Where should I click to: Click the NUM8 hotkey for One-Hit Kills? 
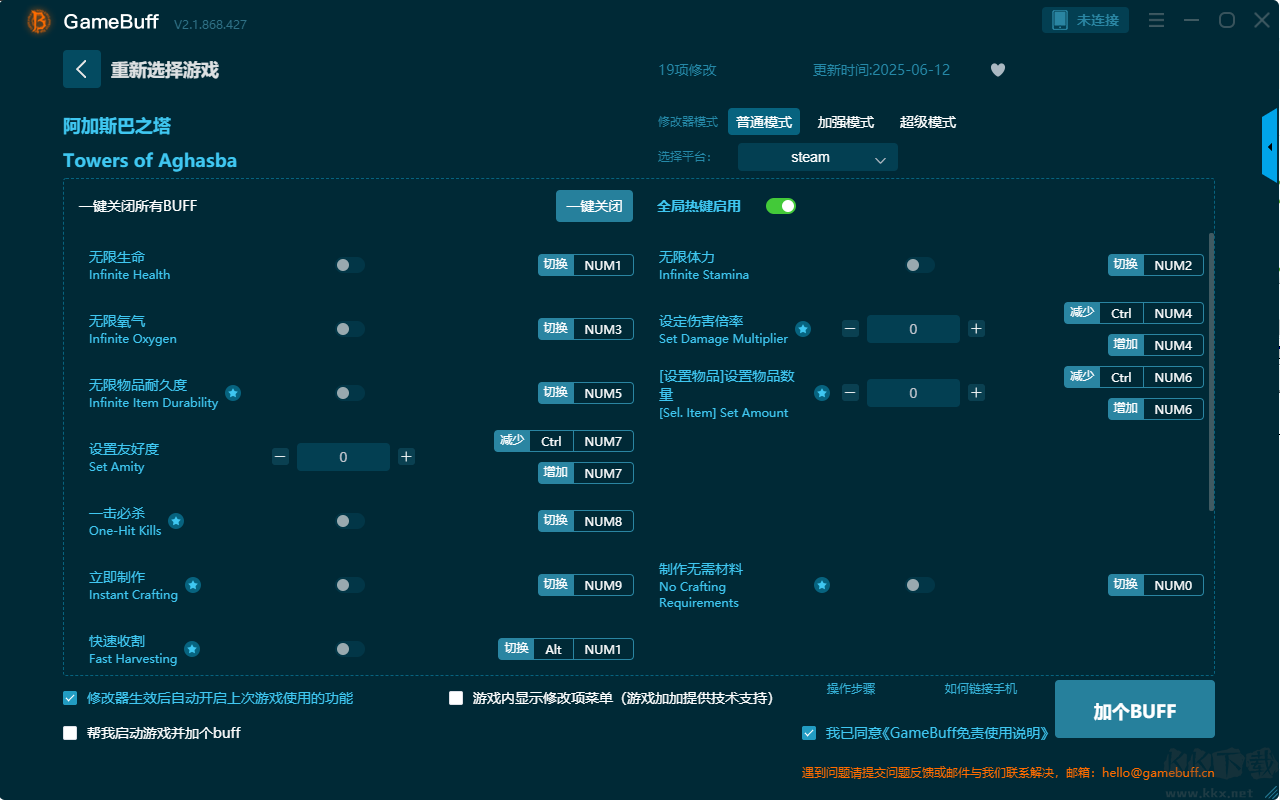[x=586, y=521]
